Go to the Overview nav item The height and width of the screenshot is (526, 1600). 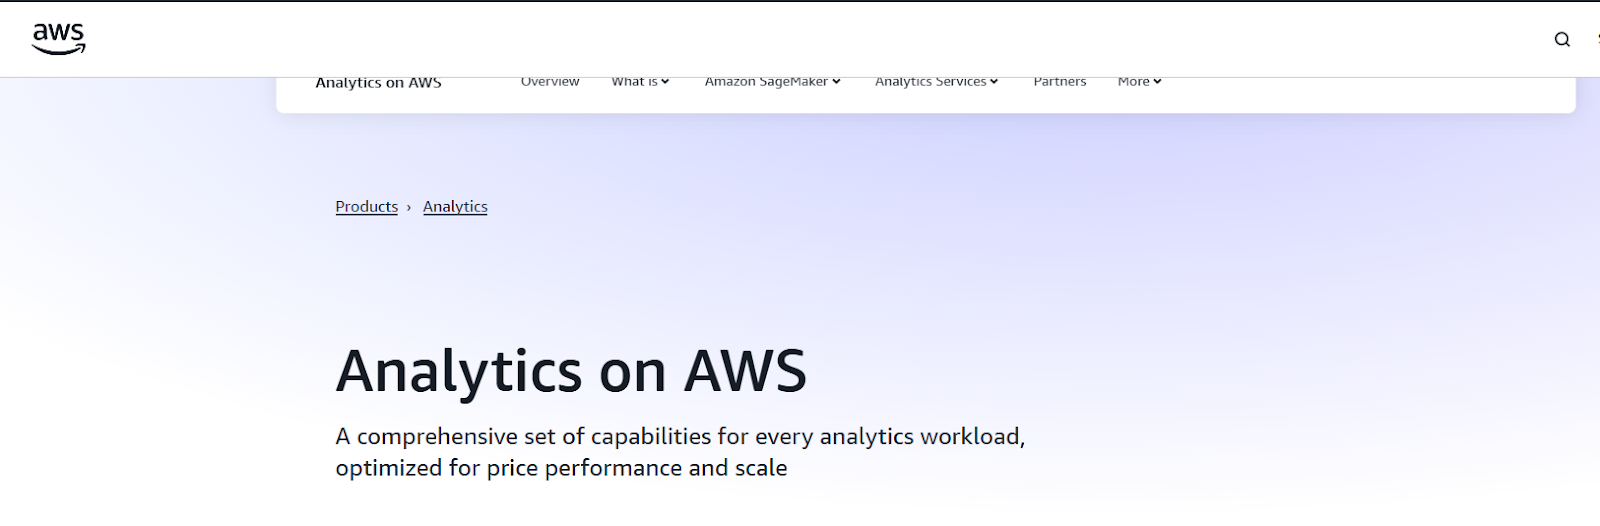550,82
